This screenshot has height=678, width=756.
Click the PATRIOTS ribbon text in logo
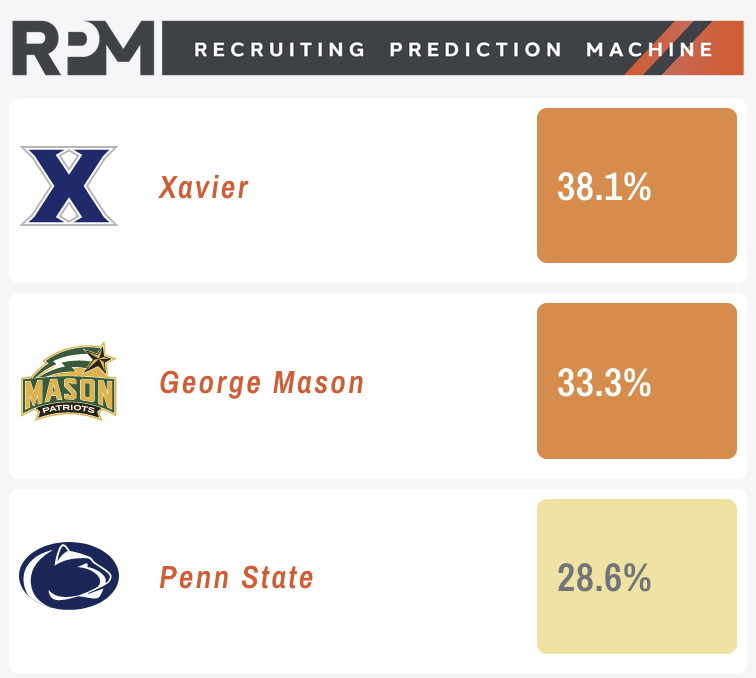coord(68,409)
